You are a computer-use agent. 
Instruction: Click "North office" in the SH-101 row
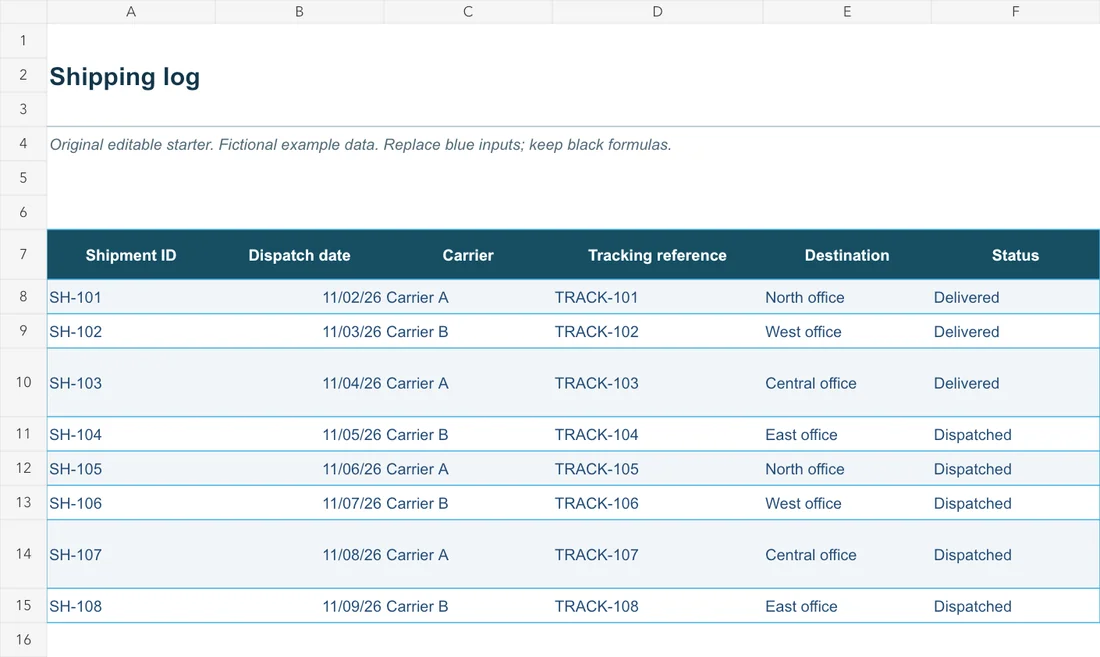point(805,297)
